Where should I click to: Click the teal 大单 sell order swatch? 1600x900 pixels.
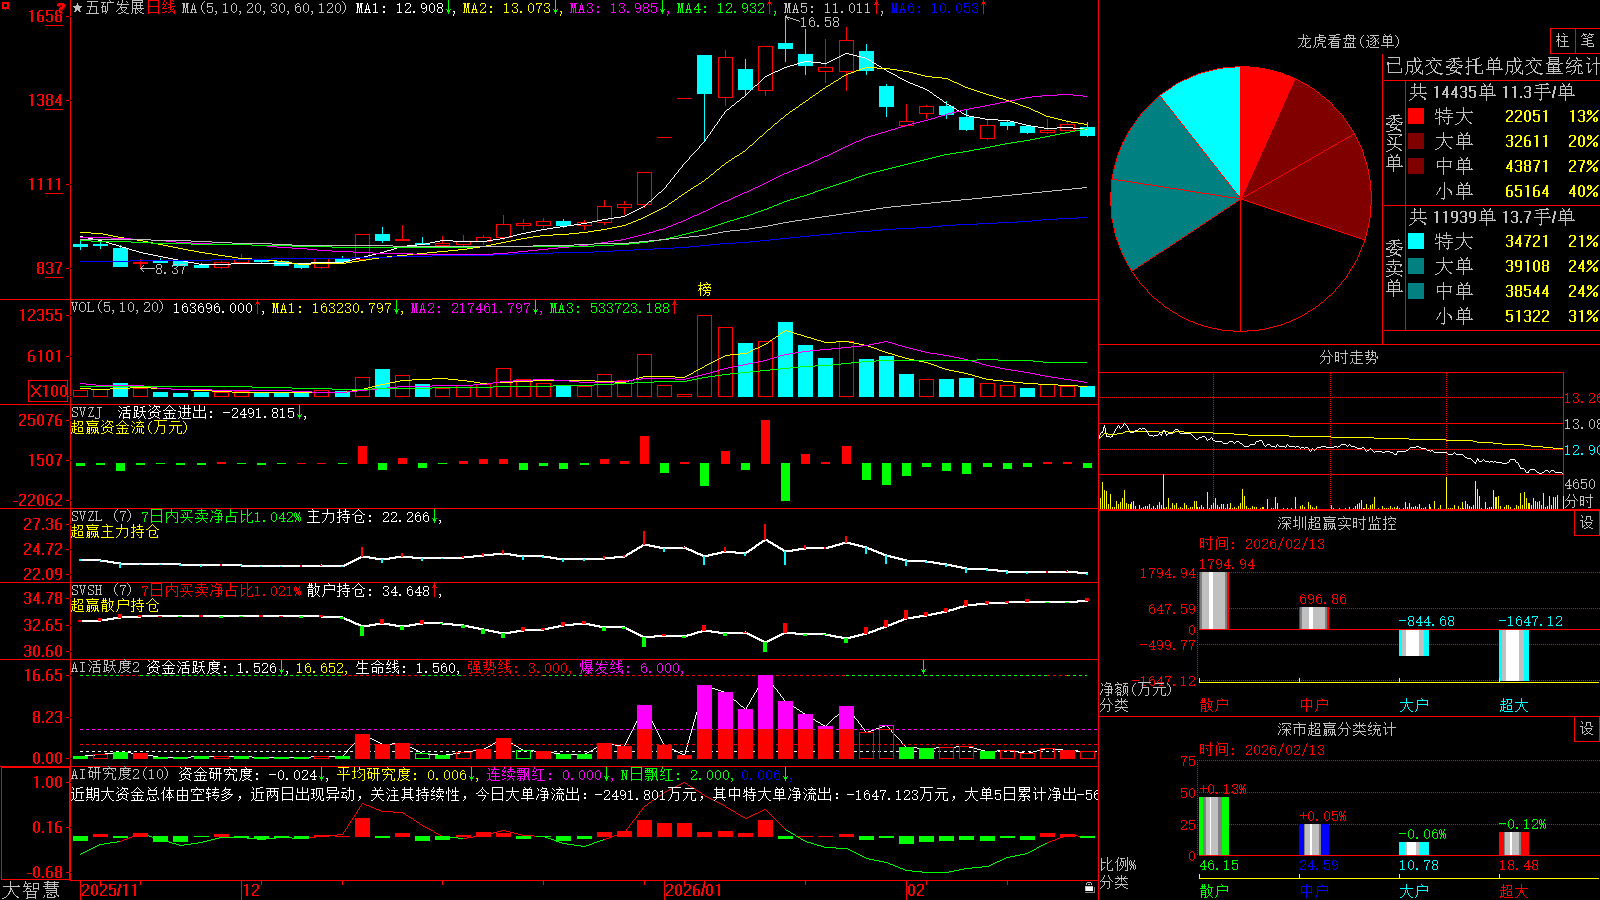1416,266
